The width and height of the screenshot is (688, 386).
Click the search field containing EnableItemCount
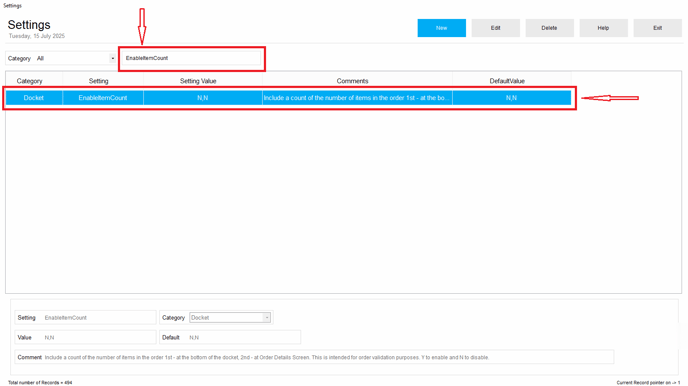192,58
